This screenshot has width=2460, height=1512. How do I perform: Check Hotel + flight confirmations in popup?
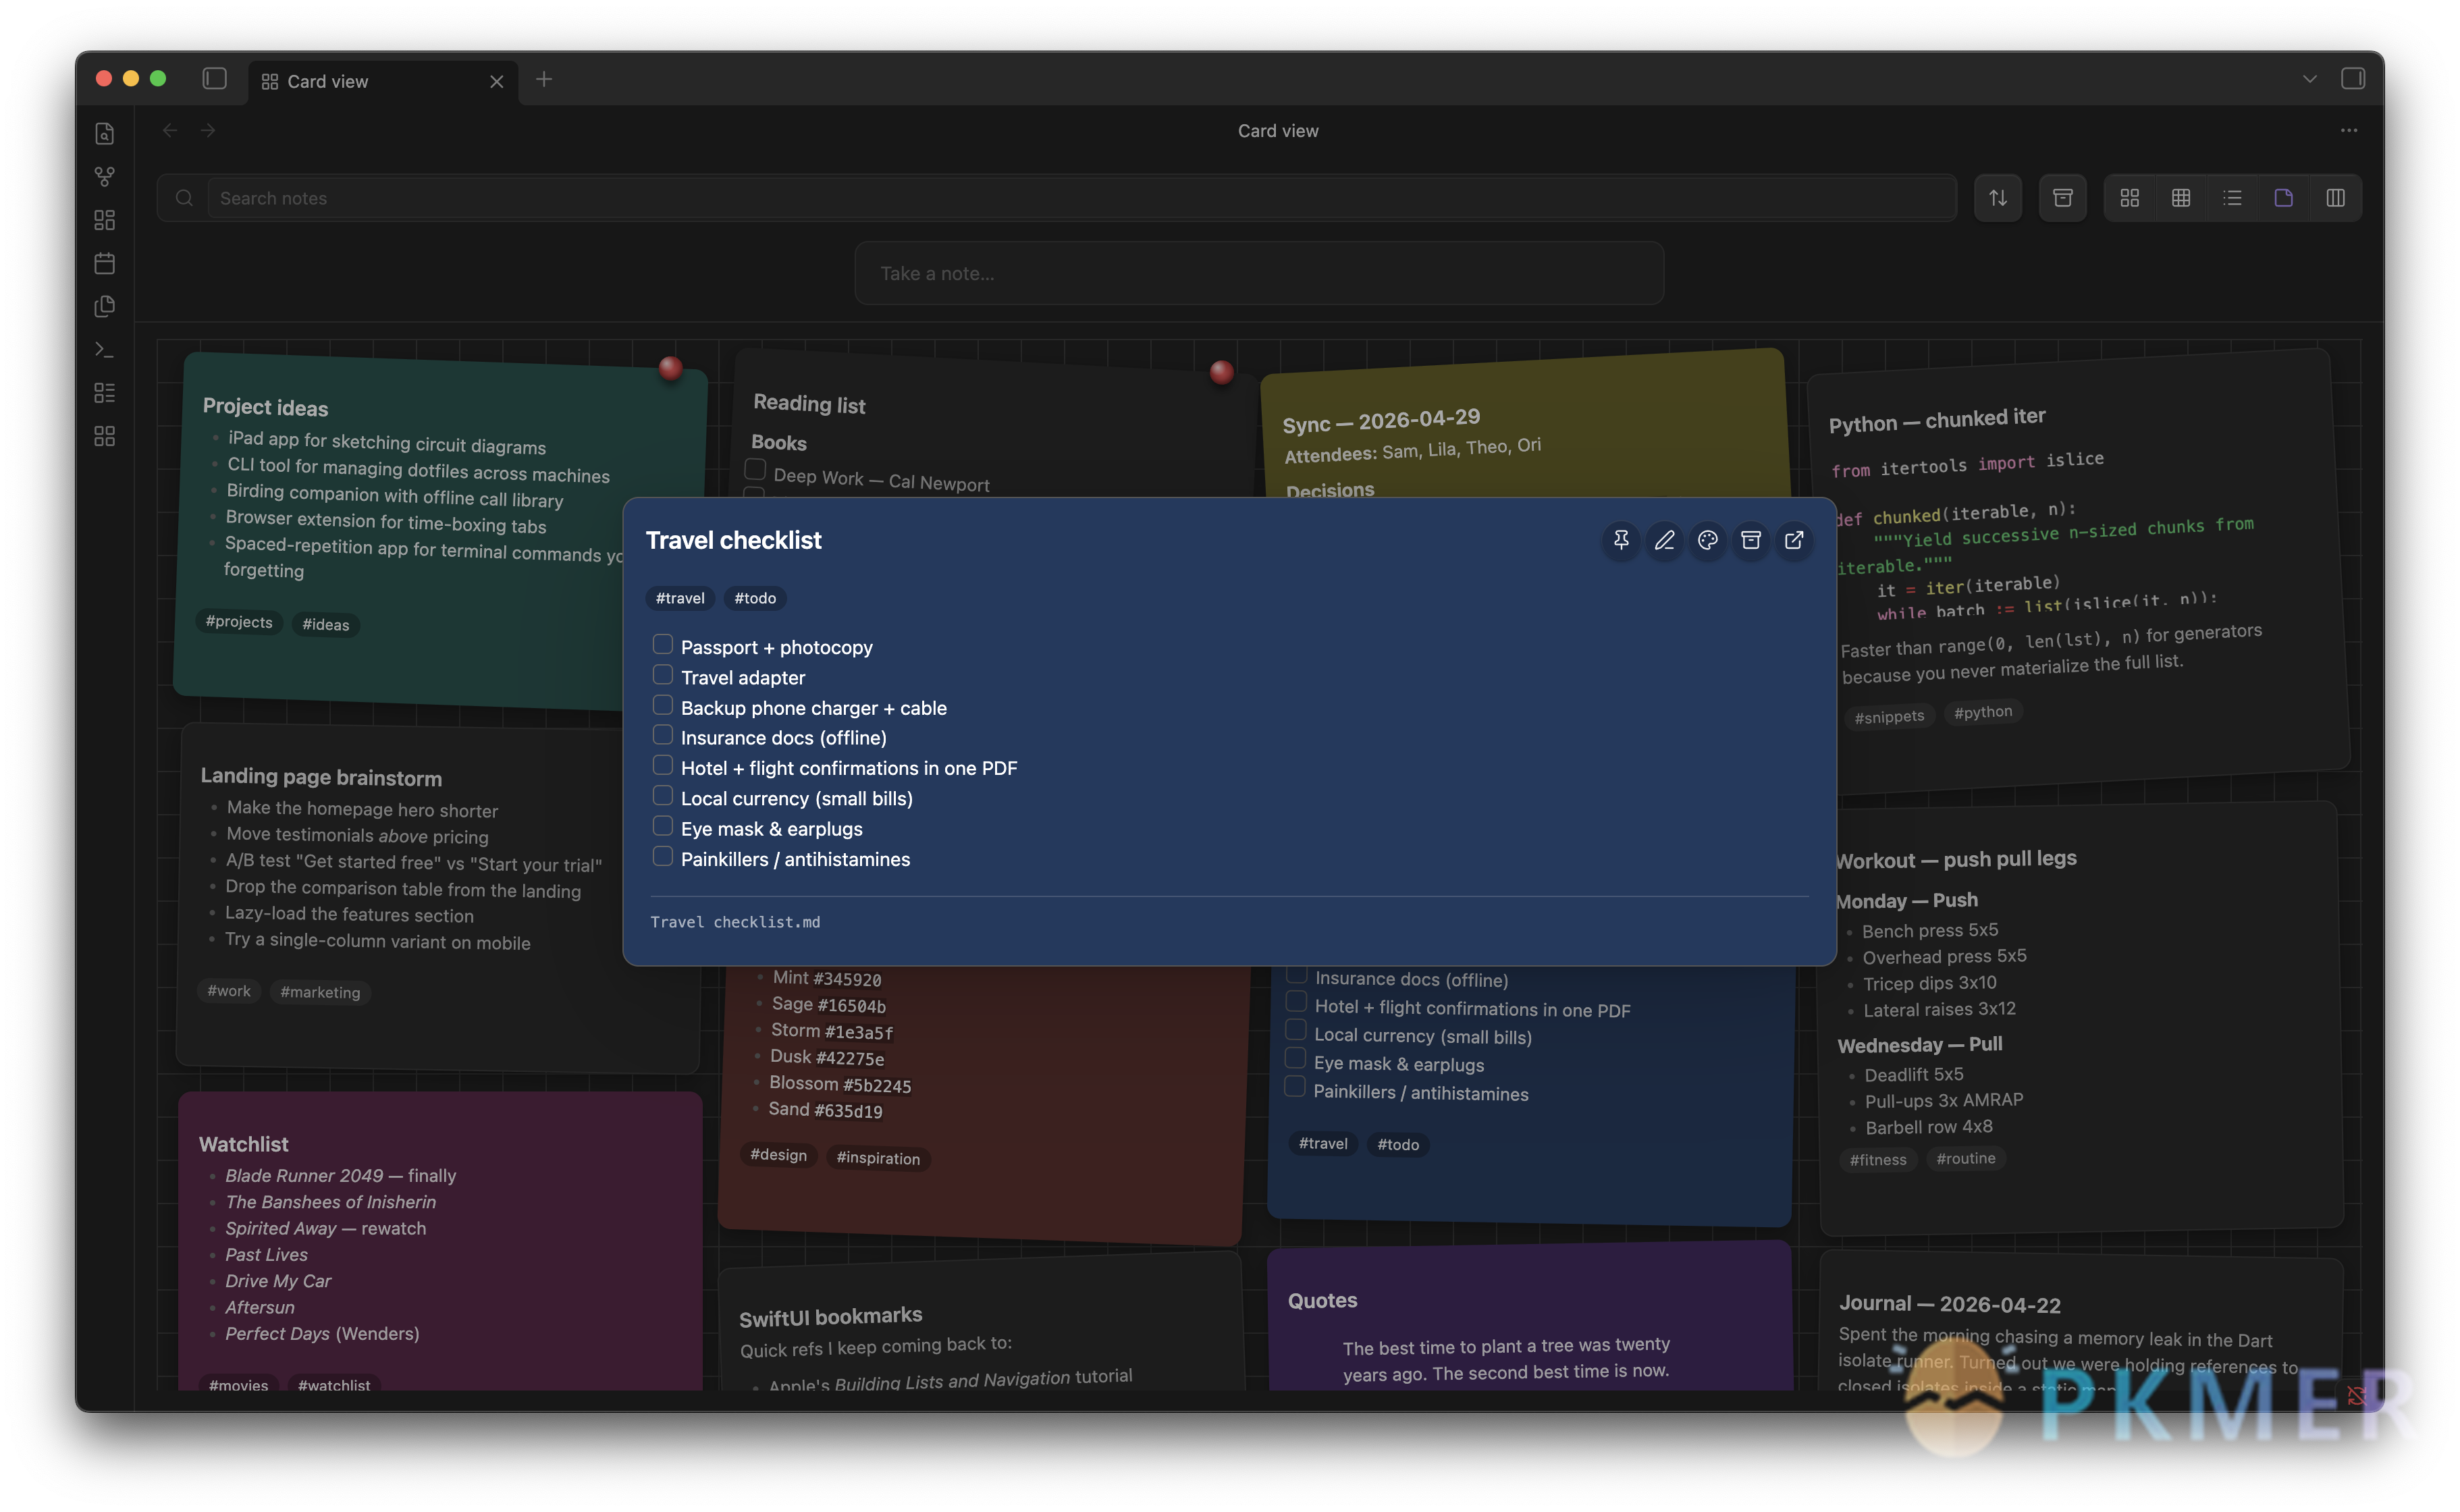pyautogui.click(x=662, y=766)
